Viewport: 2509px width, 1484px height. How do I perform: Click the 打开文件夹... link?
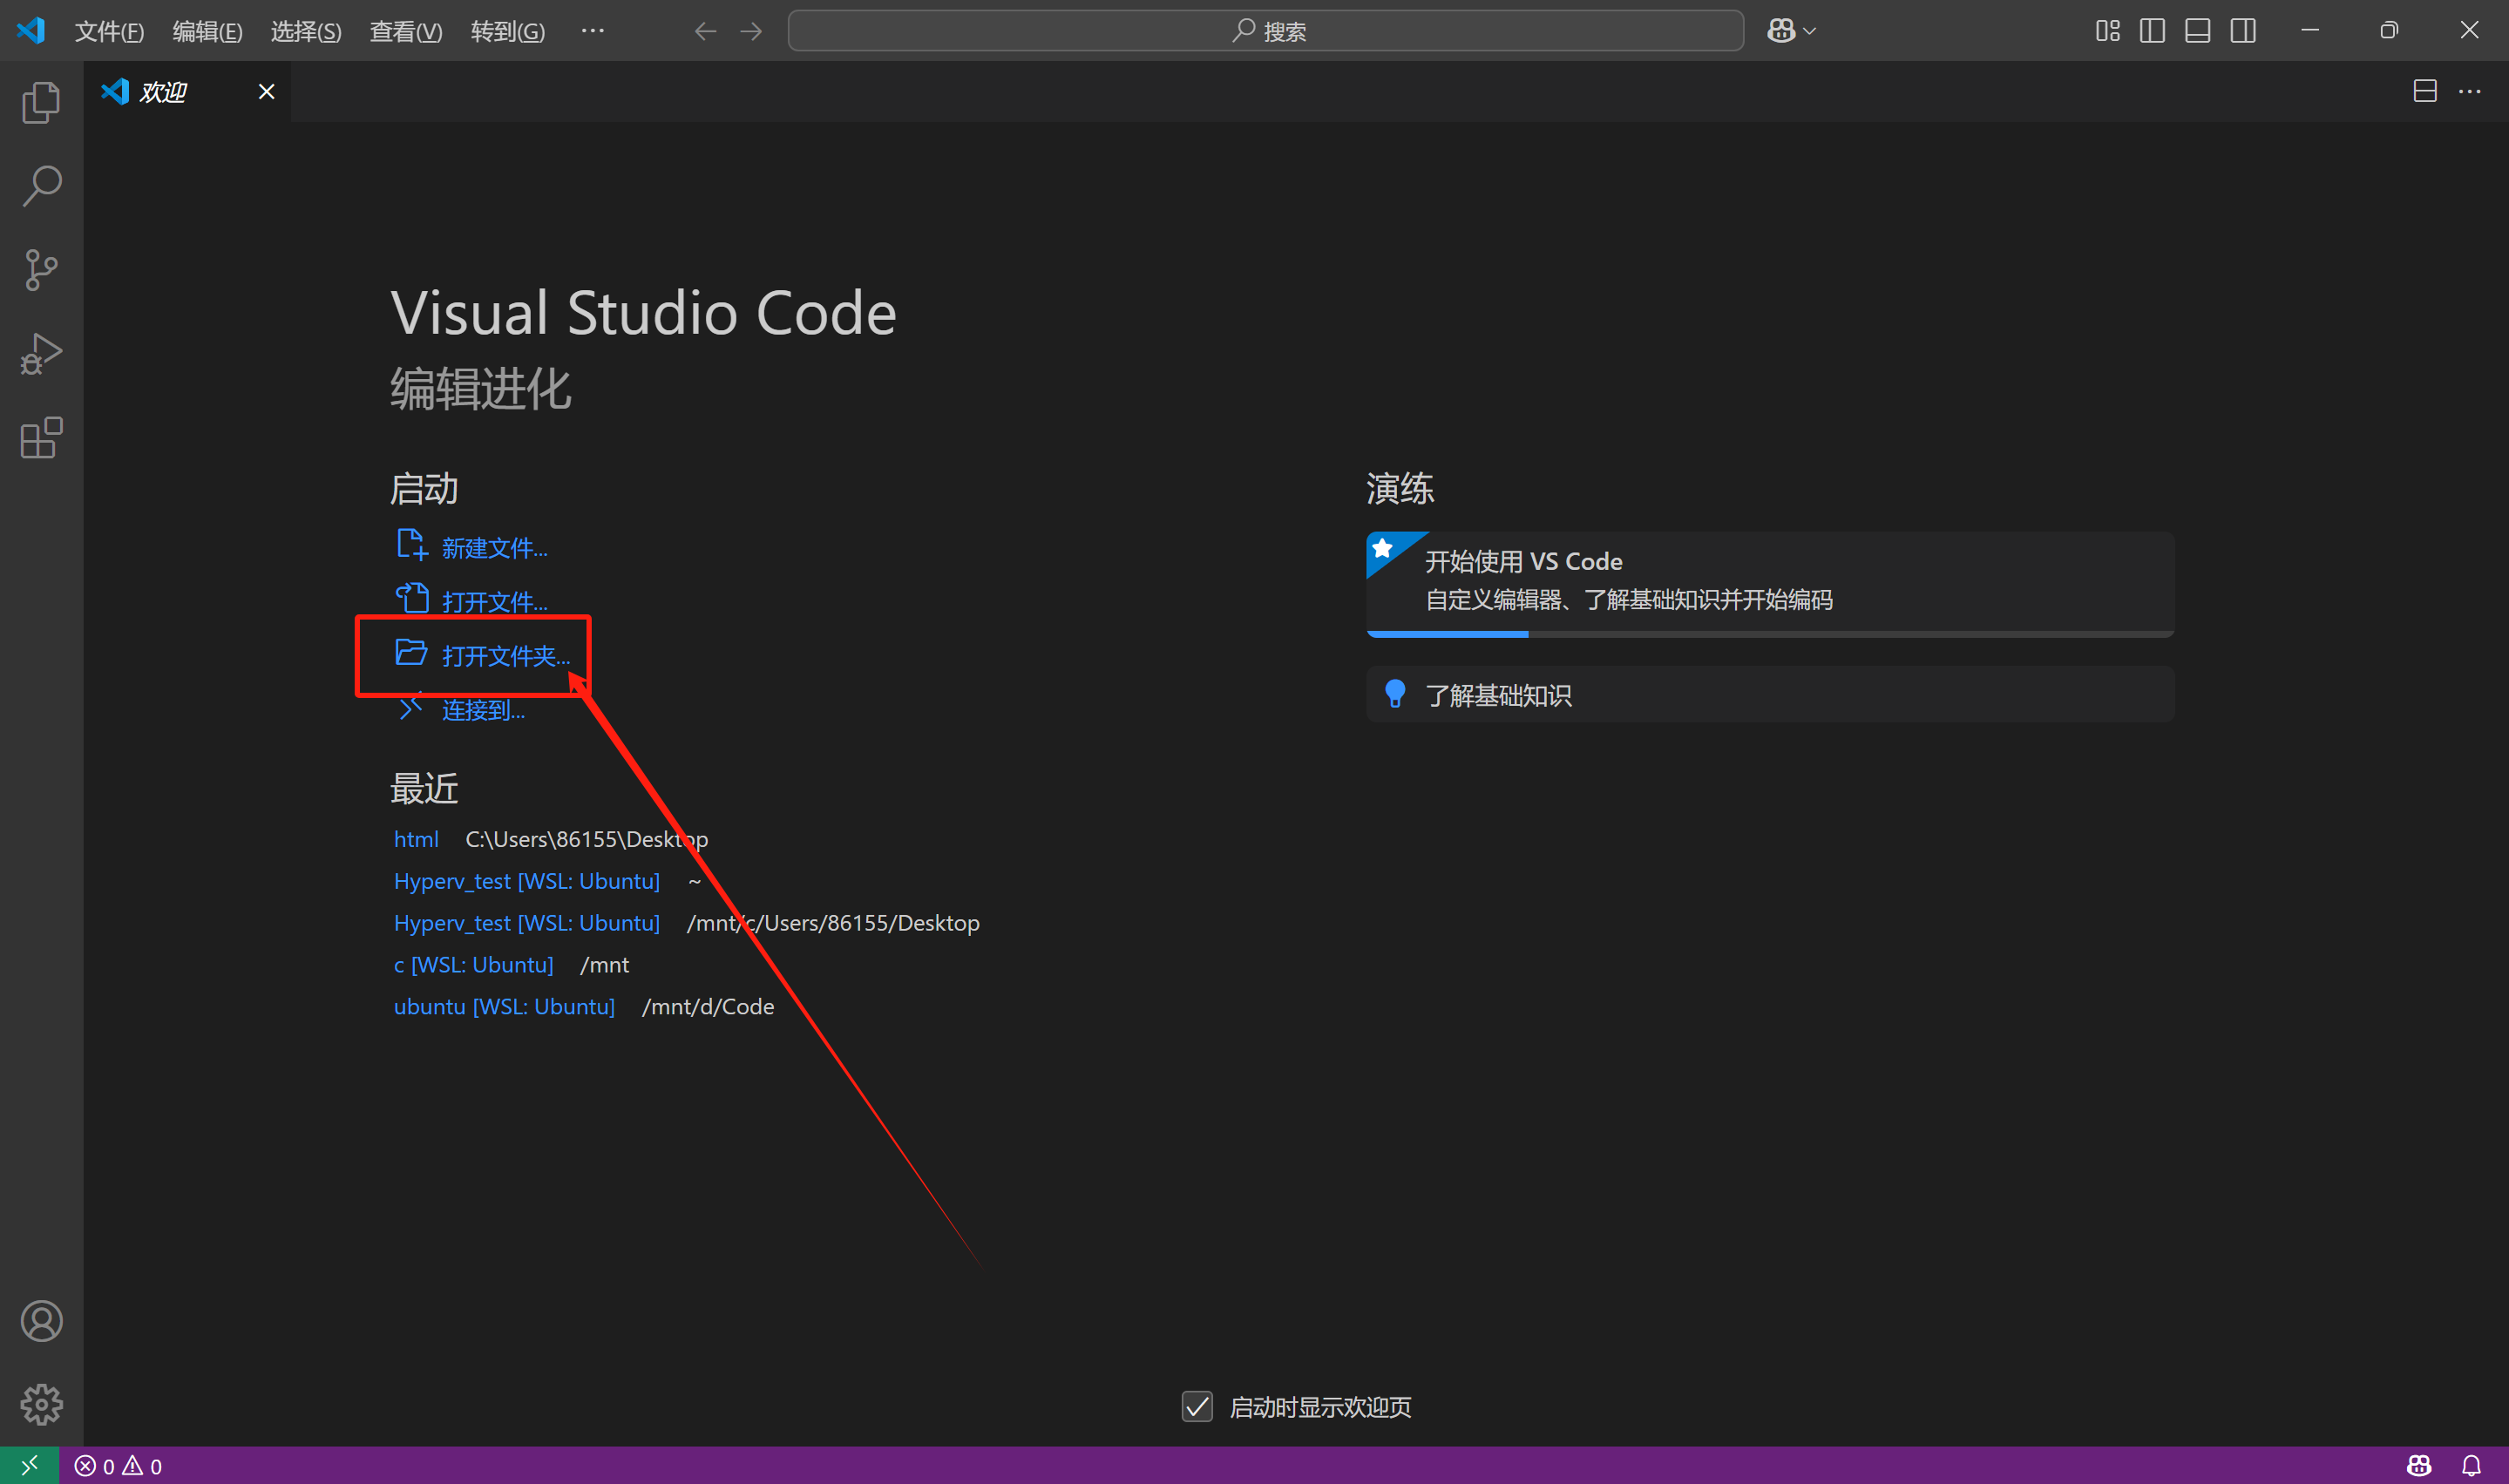pos(505,656)
